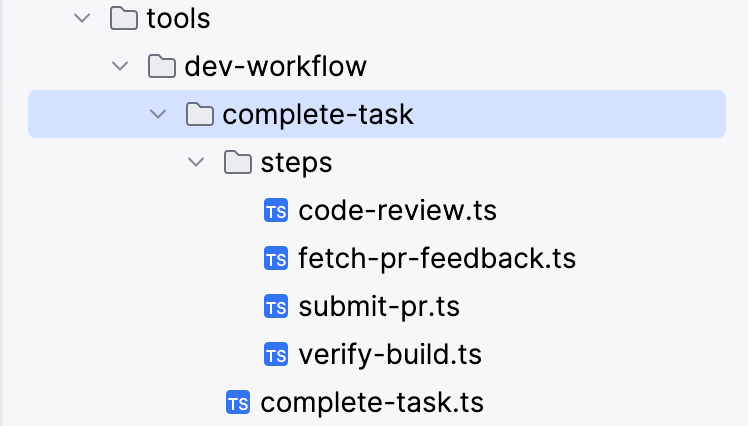
Task: Click the TypeScript icon beside code-review.ts
Action: click(276, 210)
